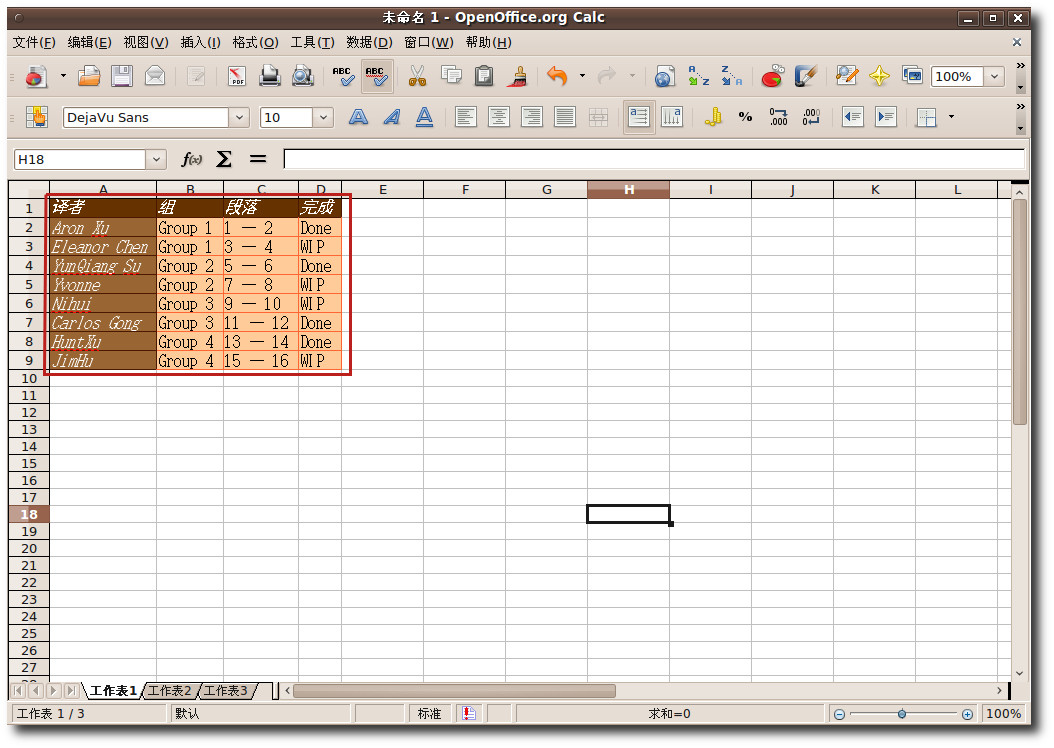Toggle AutoSpellcheck
Screen dimensions: 1054x748
pos(376,76)
